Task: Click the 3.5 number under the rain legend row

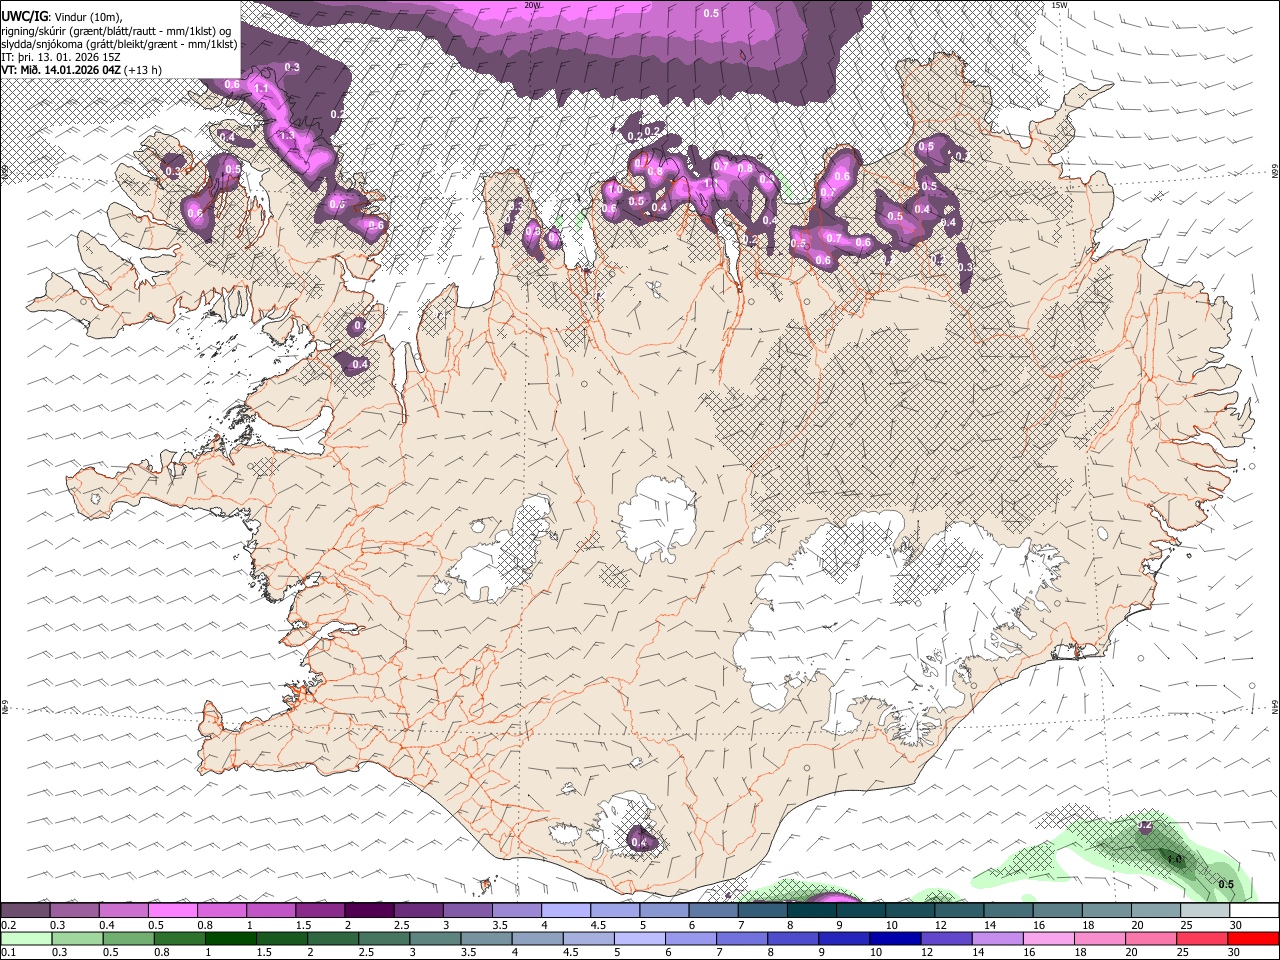Action: pyautogui.click(x=468, y=951)
